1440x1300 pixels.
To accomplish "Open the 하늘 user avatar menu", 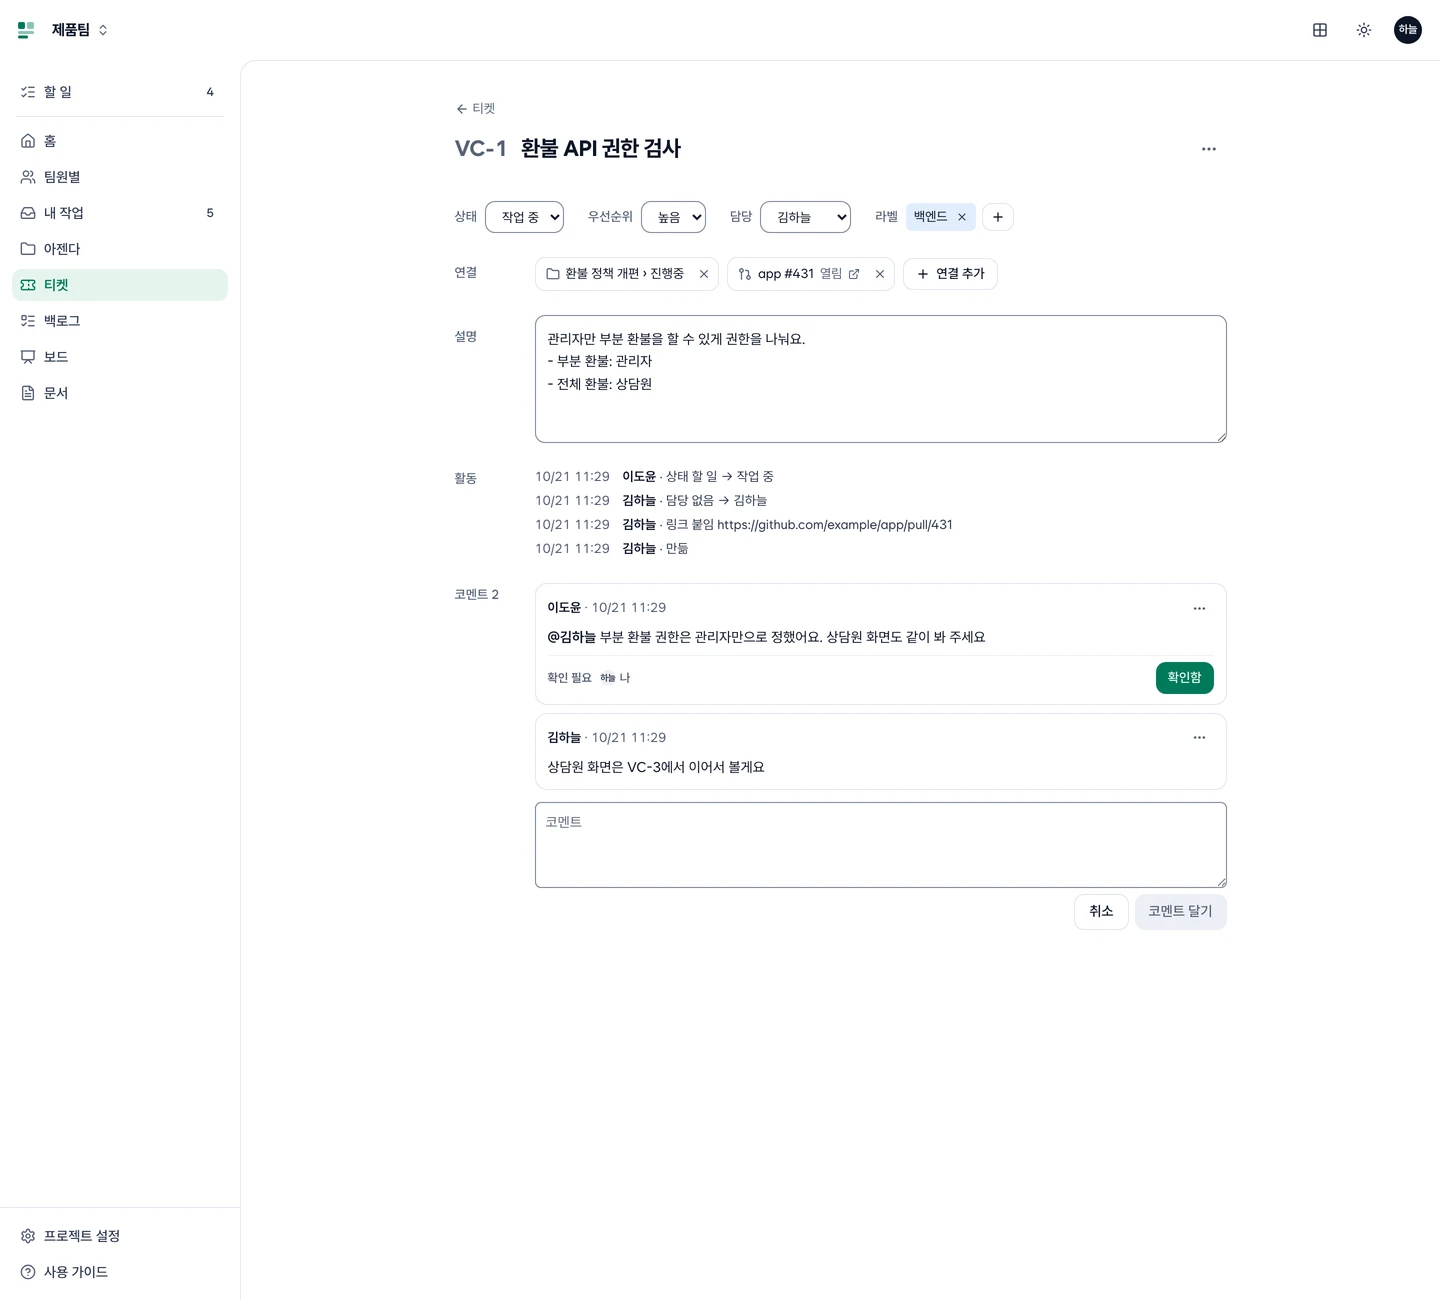I will [1408, 30].
